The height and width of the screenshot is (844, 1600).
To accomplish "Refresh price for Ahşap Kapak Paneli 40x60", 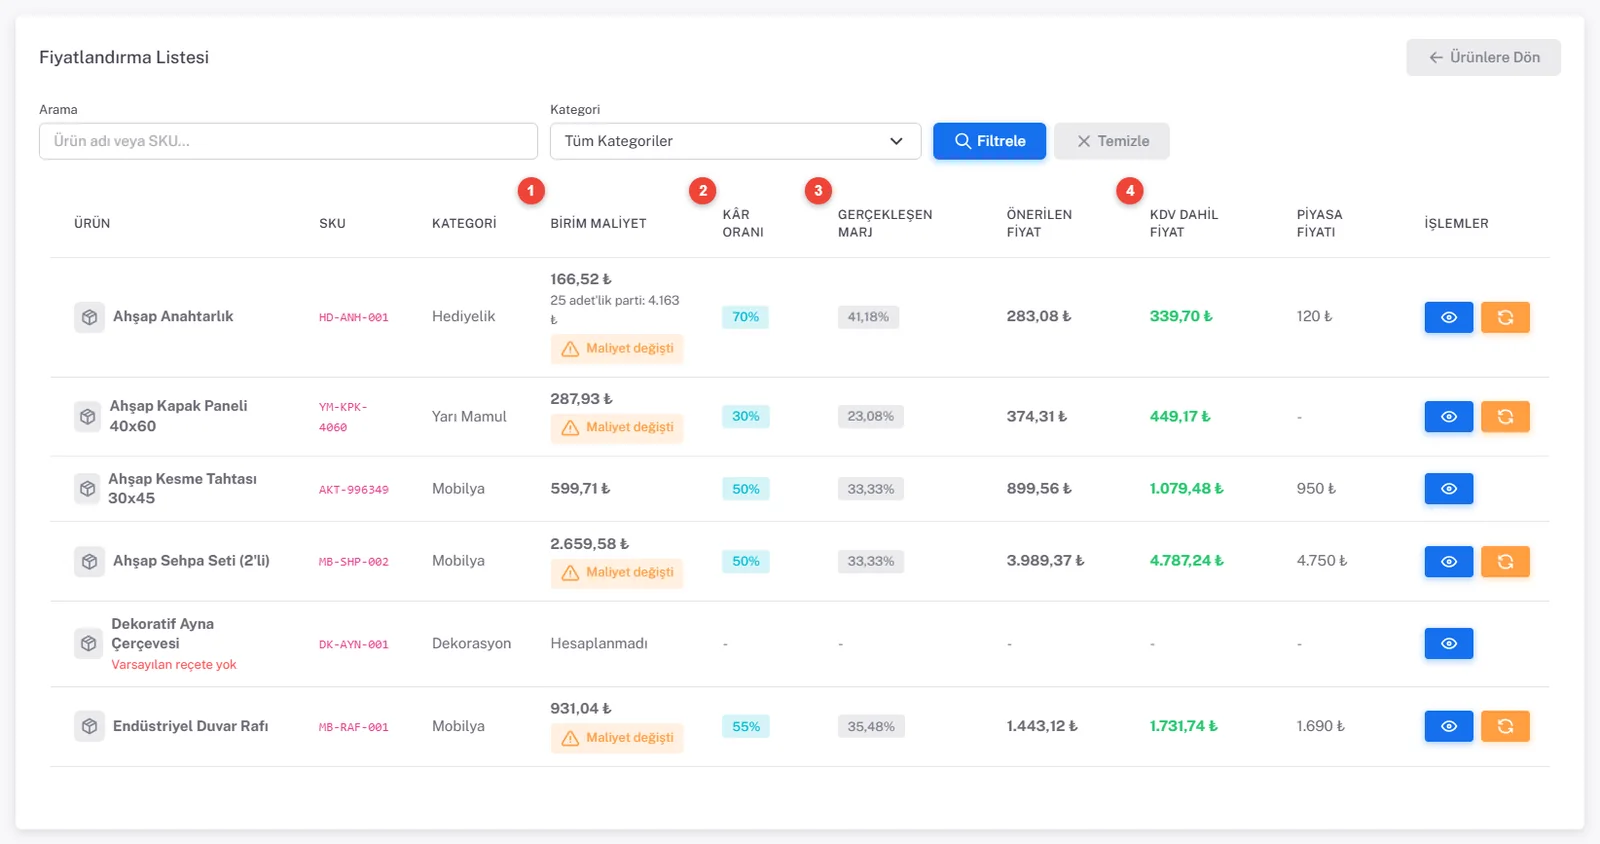I will (1505, 416).
